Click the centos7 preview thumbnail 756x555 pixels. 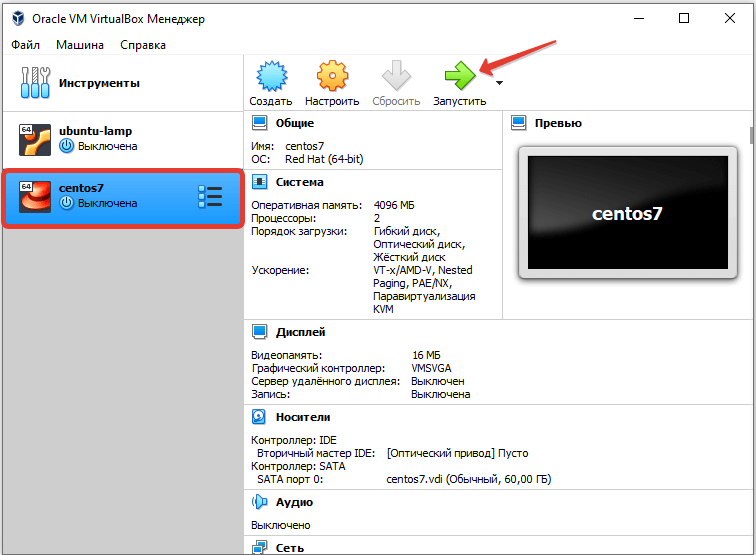click(x=627, y=212)
